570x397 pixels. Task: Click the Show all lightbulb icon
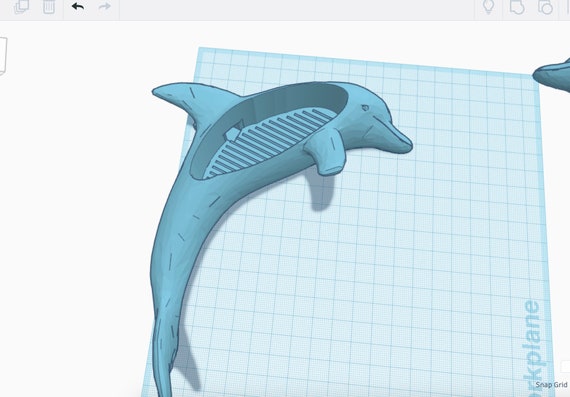pos(489,6)
